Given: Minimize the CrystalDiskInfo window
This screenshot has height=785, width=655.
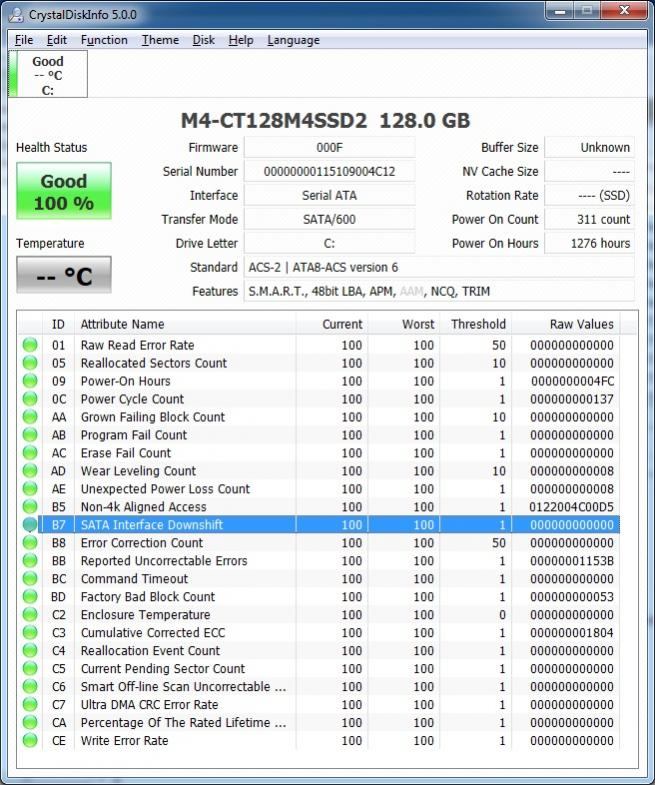Looking at the screenshot, I should pyautogui.click(x=560, y=11).
